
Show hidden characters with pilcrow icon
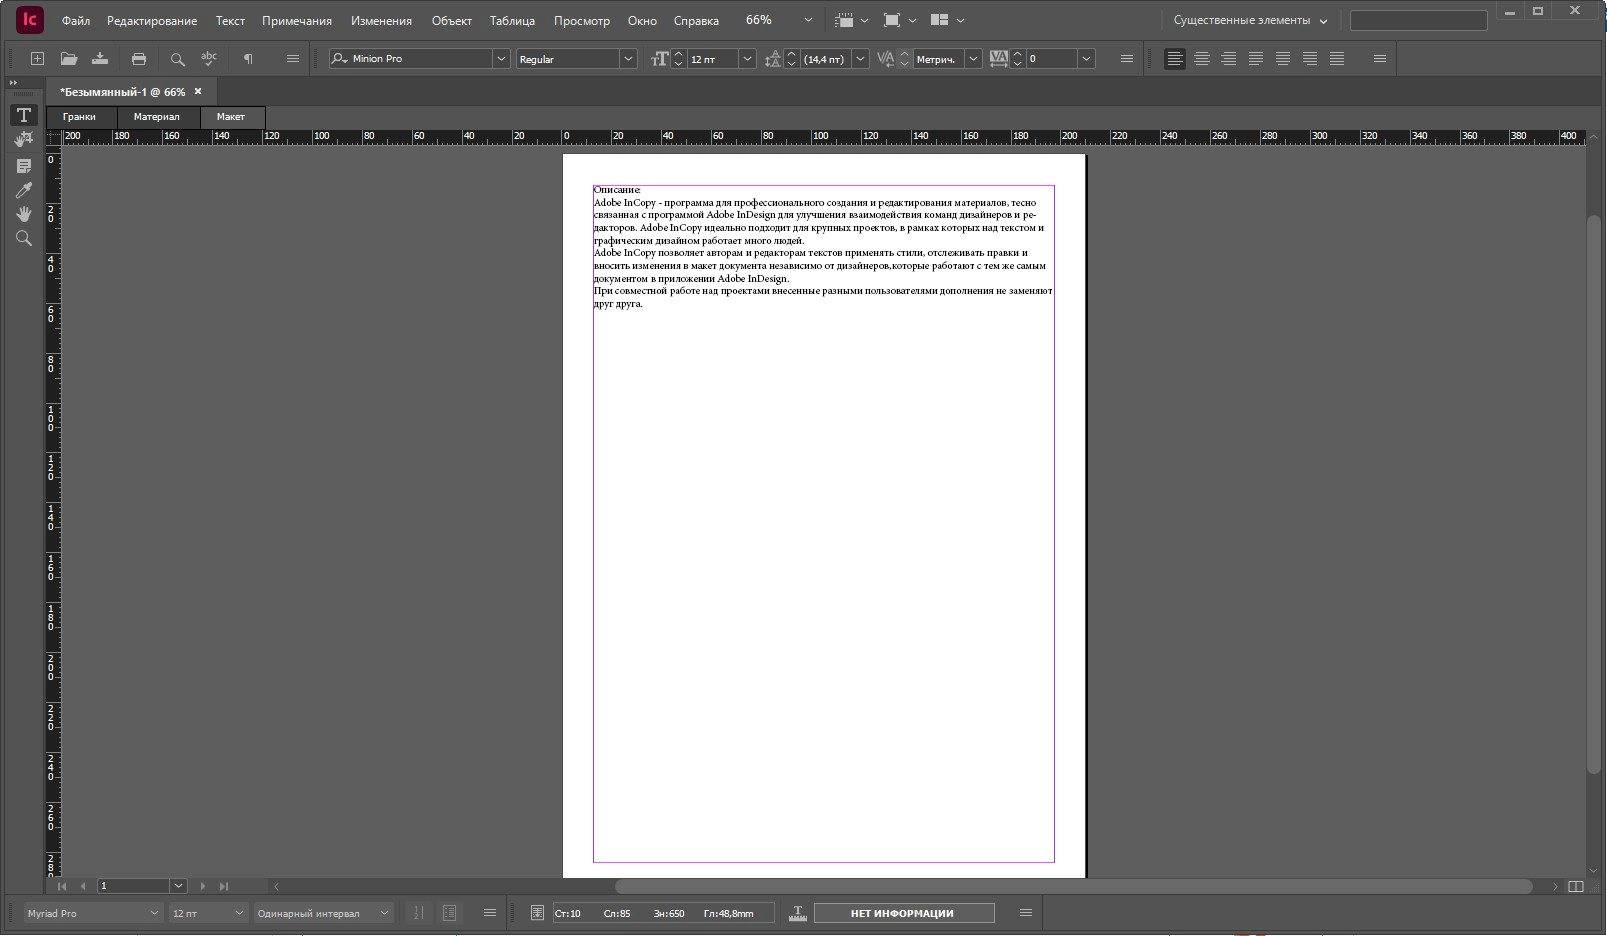pyautogui.click(x=248, y=59)
